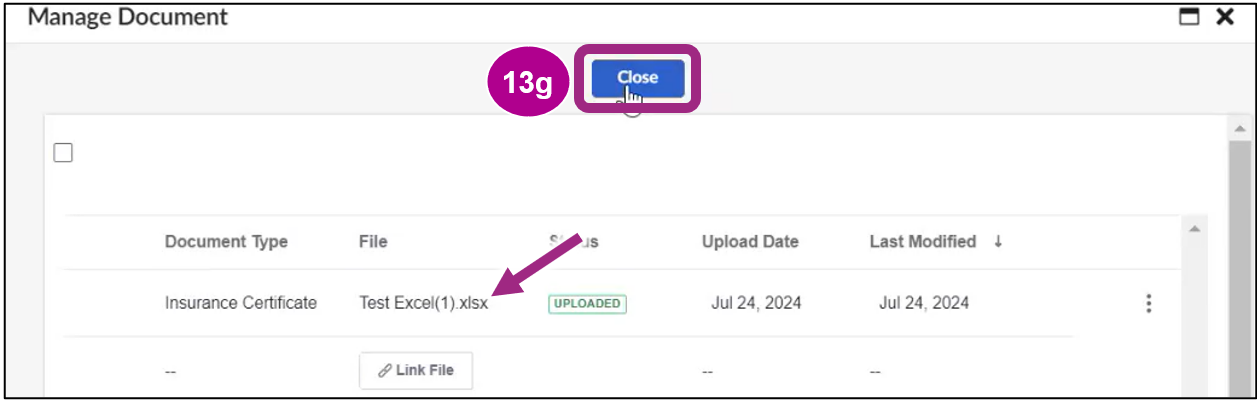Tick the select-all checkbox above the table
Image resolution: width=1257 pixels, height=400 pixels.
[63, 153]
